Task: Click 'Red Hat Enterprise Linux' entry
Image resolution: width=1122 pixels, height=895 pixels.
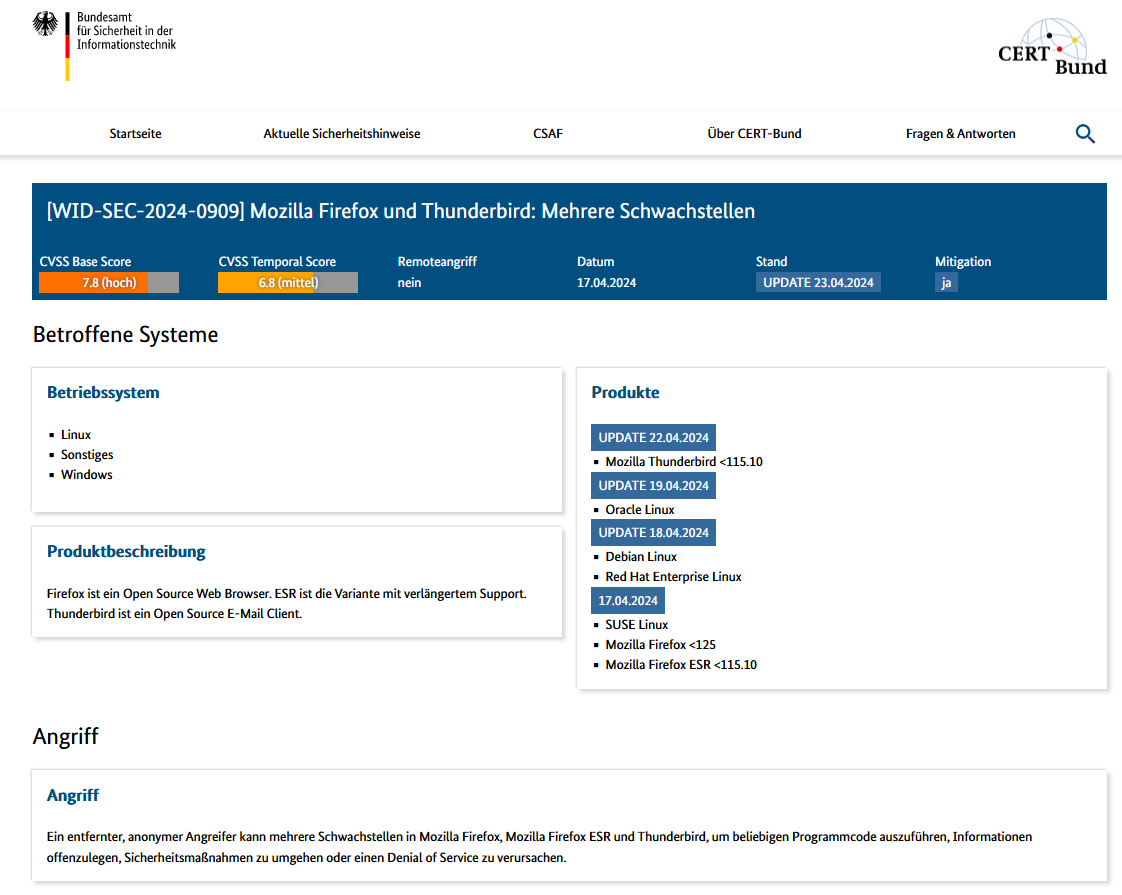Action: (x=673, y=577)
